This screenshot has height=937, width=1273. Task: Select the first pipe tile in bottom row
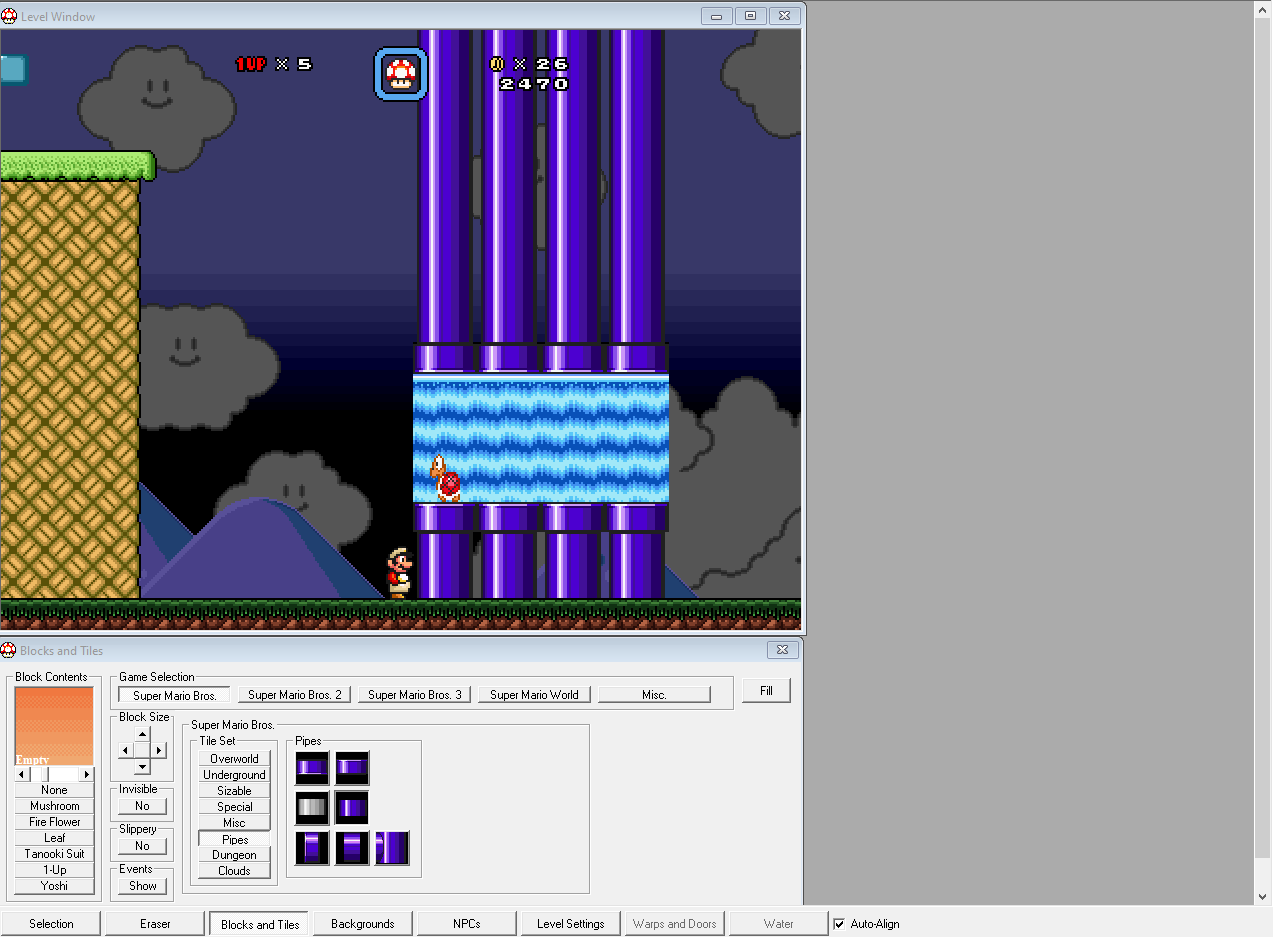coord(312,848)
